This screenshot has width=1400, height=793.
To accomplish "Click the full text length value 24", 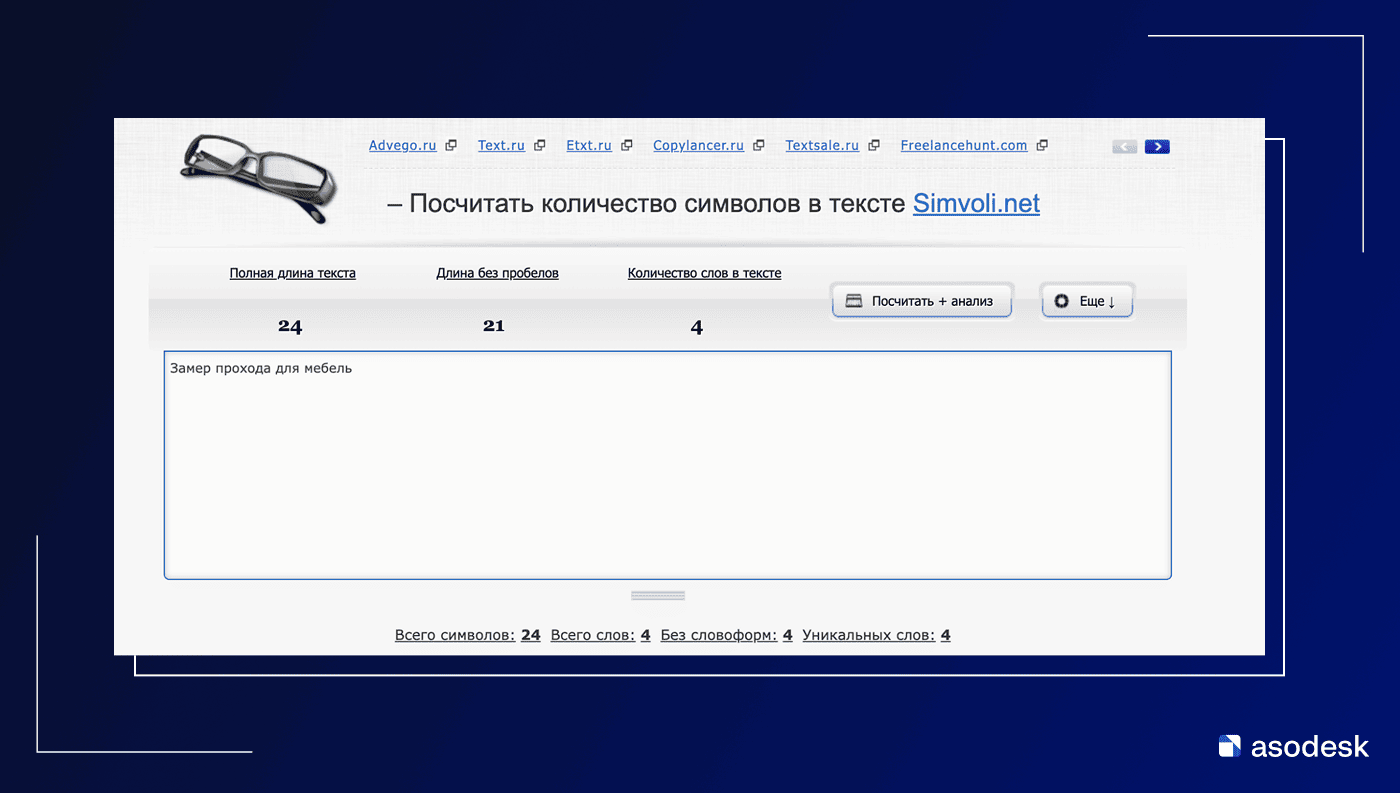I will 290,327.
